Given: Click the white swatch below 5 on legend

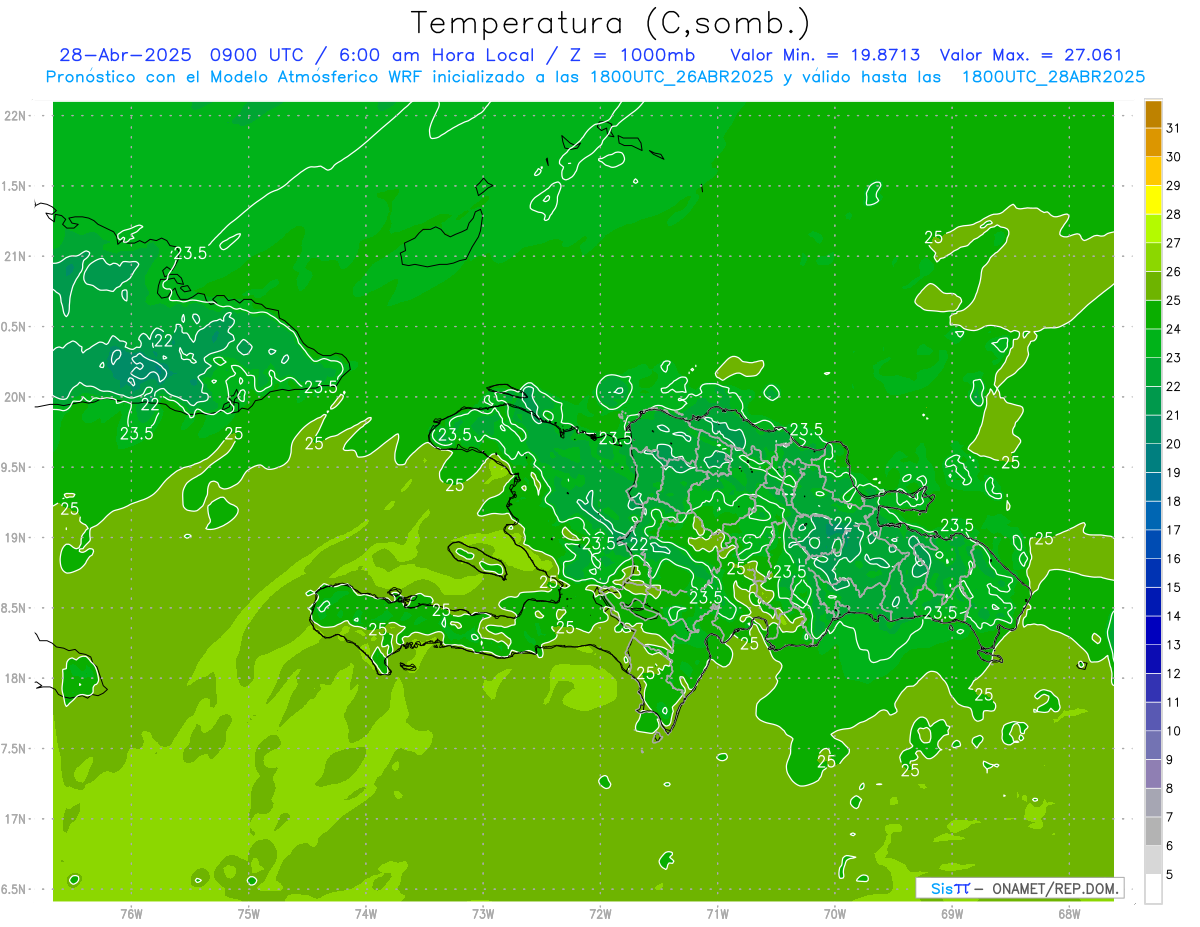Looking at the screenshot, I should tap(1153, 889).
